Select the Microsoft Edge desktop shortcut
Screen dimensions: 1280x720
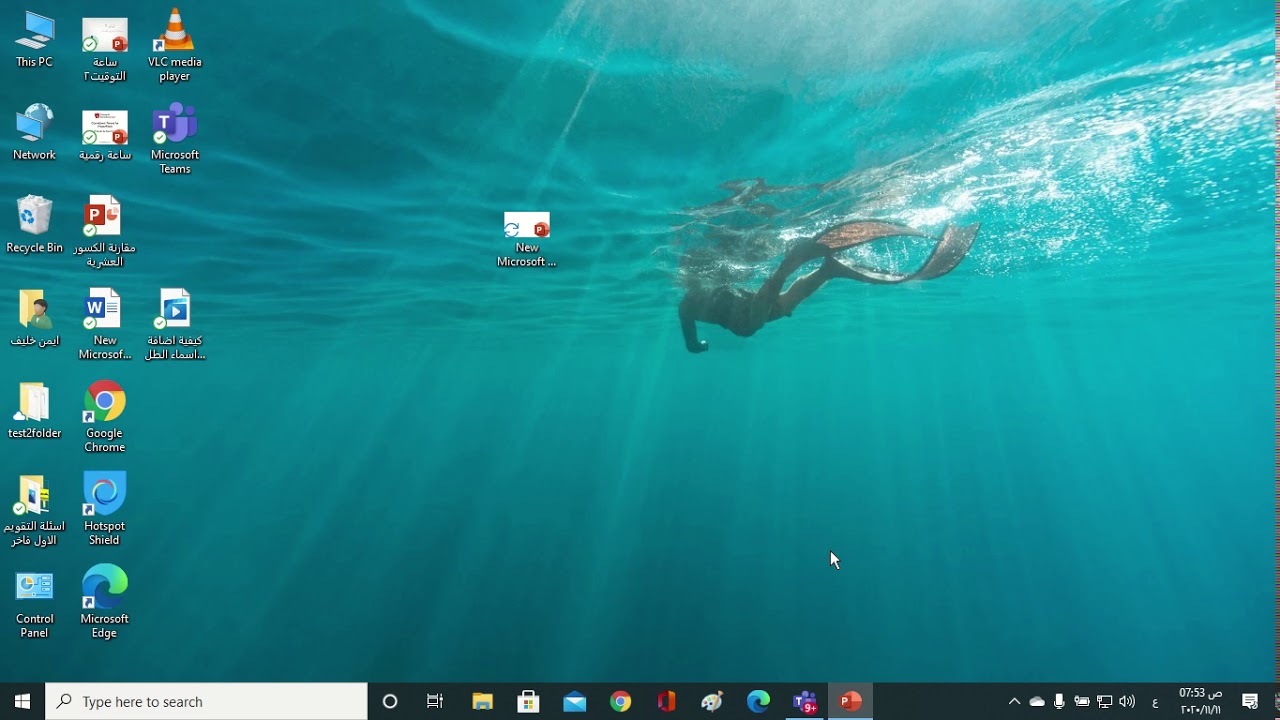tap(105, 604)
